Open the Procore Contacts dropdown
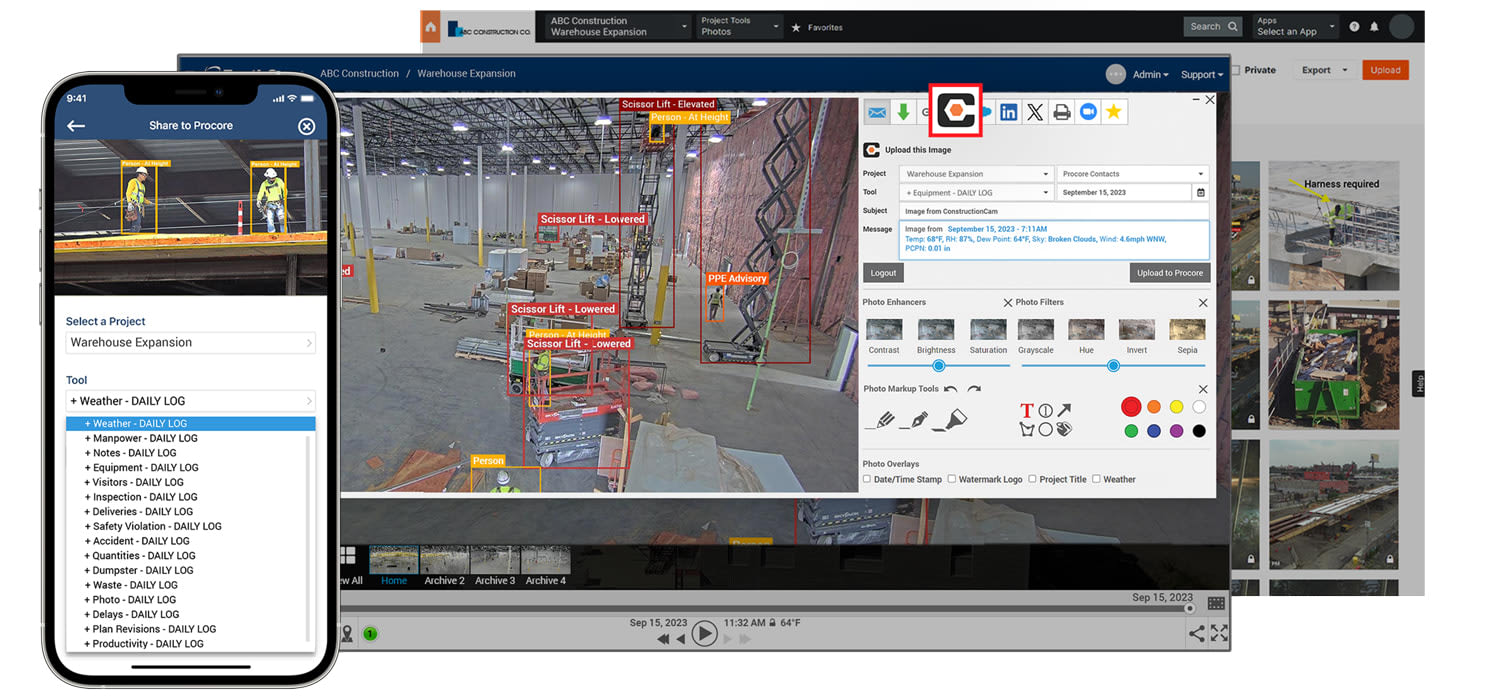 point(1133,174)
